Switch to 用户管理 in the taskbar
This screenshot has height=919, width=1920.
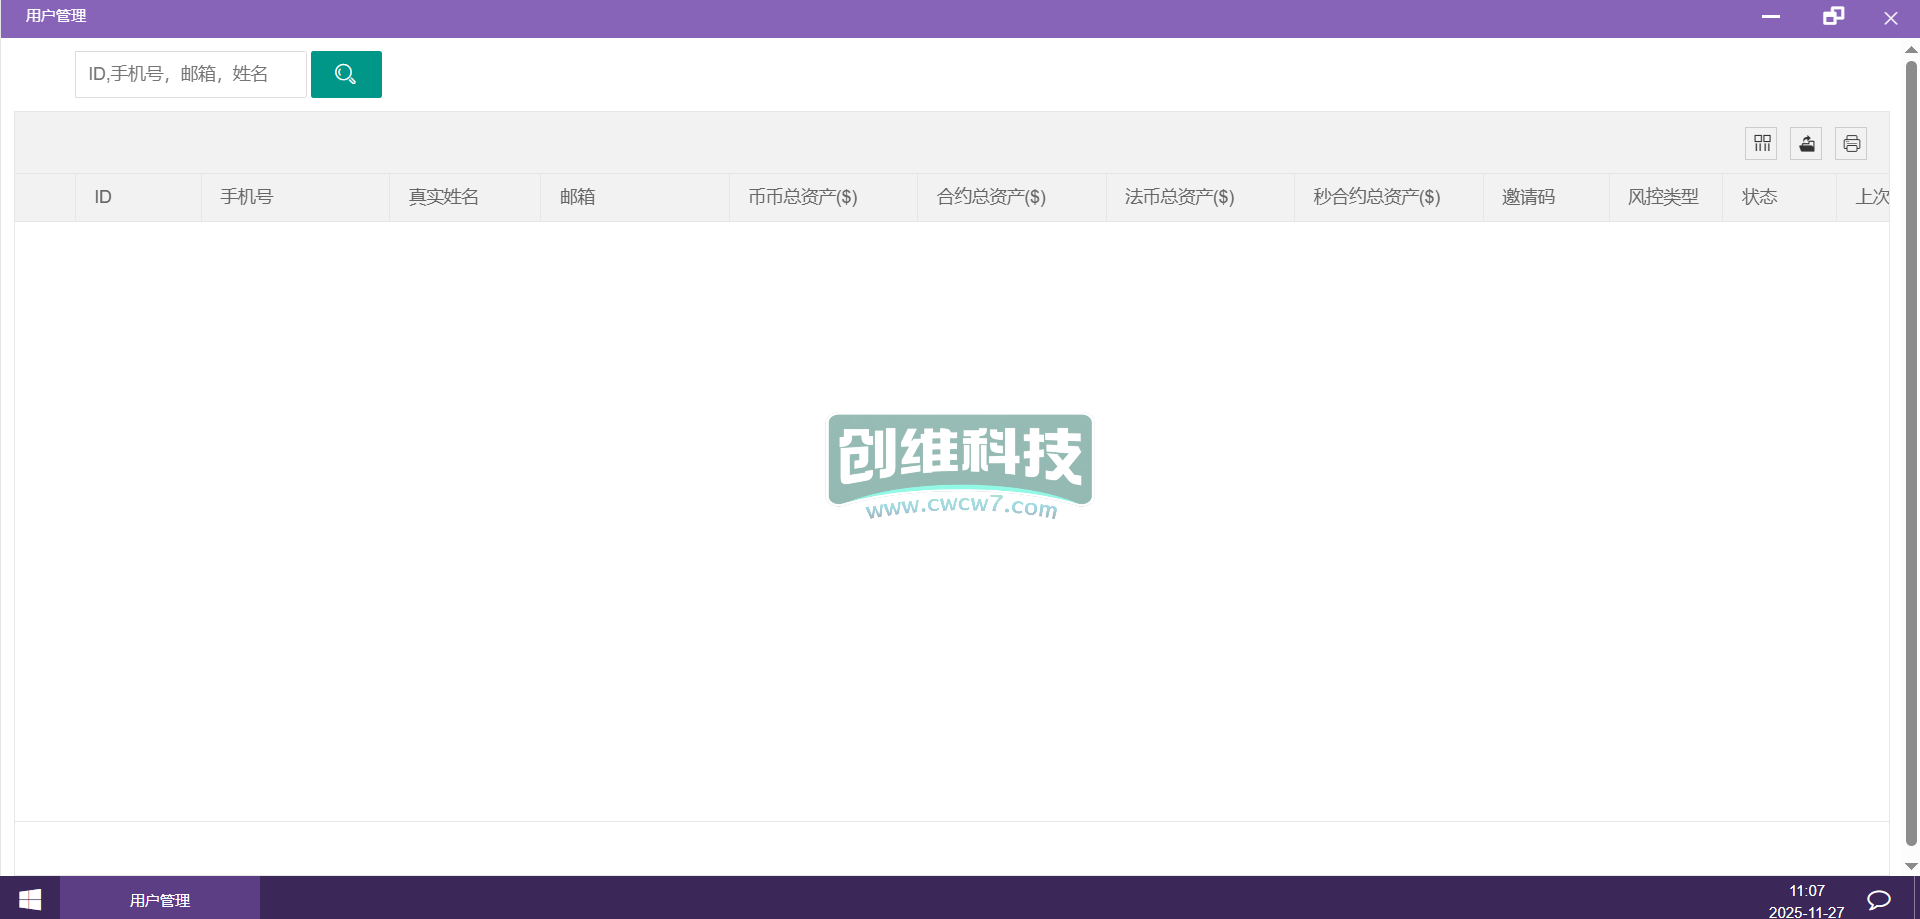(x=160, y=899)
